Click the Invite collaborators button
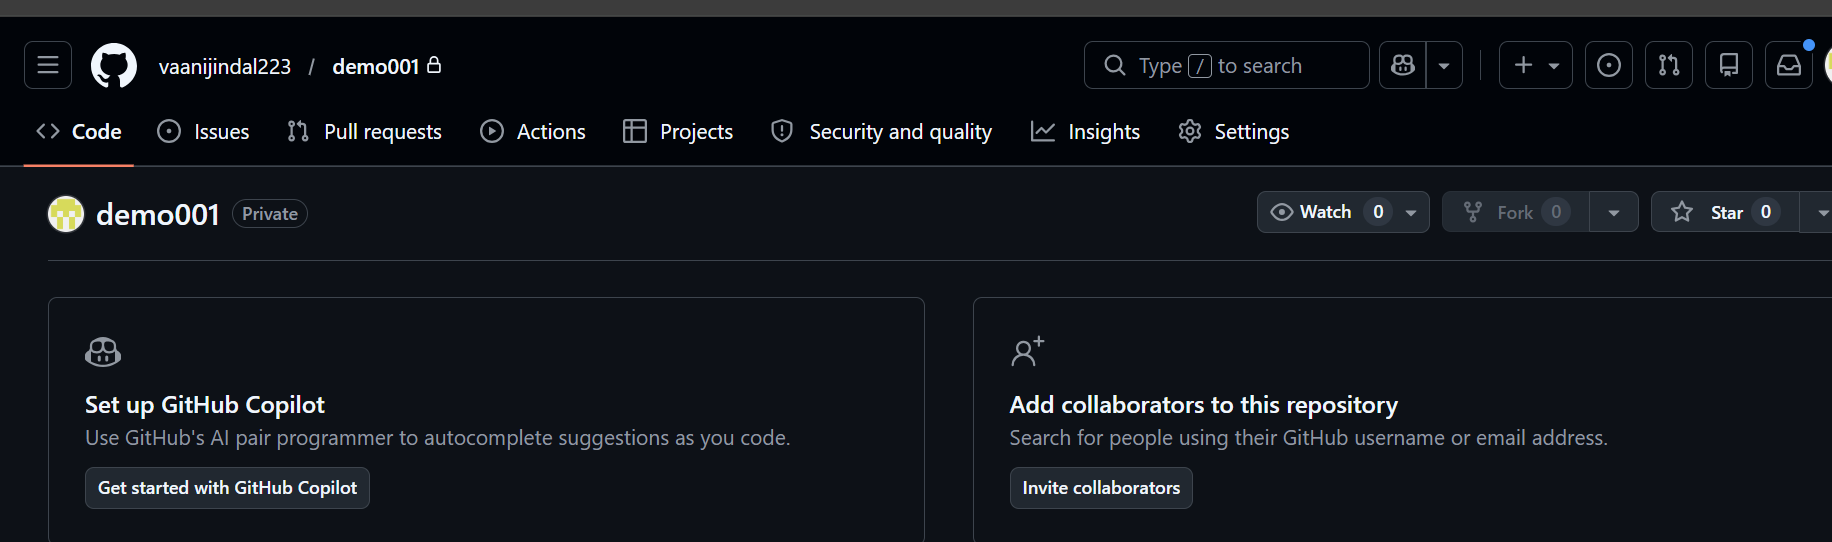 pos(1101,488)
